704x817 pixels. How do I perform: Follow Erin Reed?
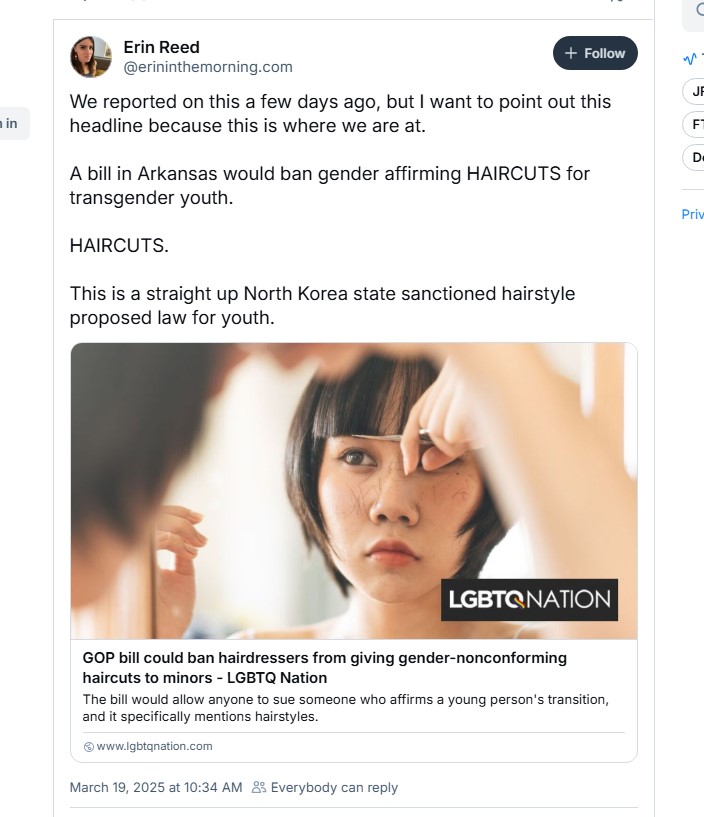click(595, 53)
